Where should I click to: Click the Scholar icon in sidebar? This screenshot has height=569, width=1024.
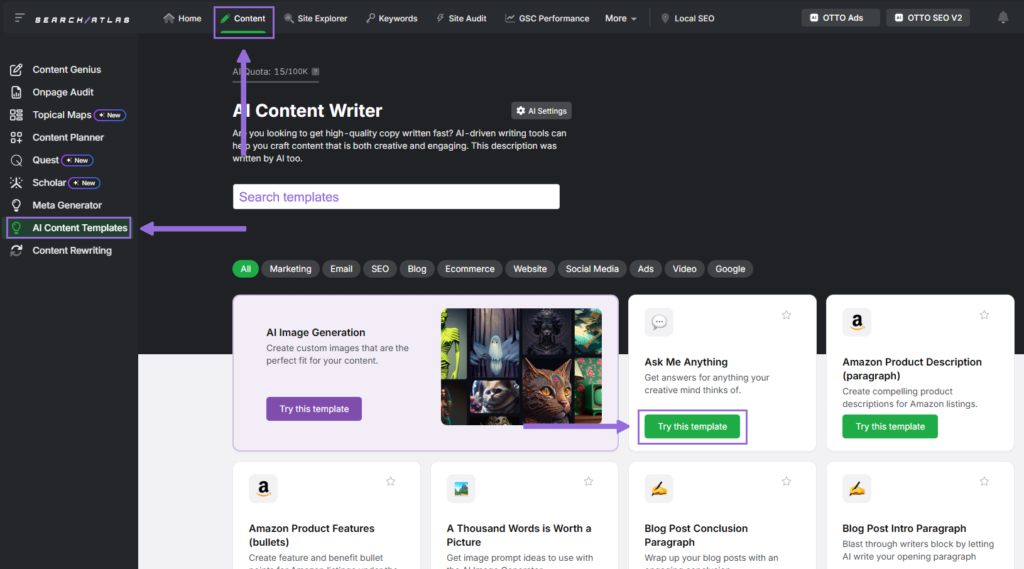point(16,183)
